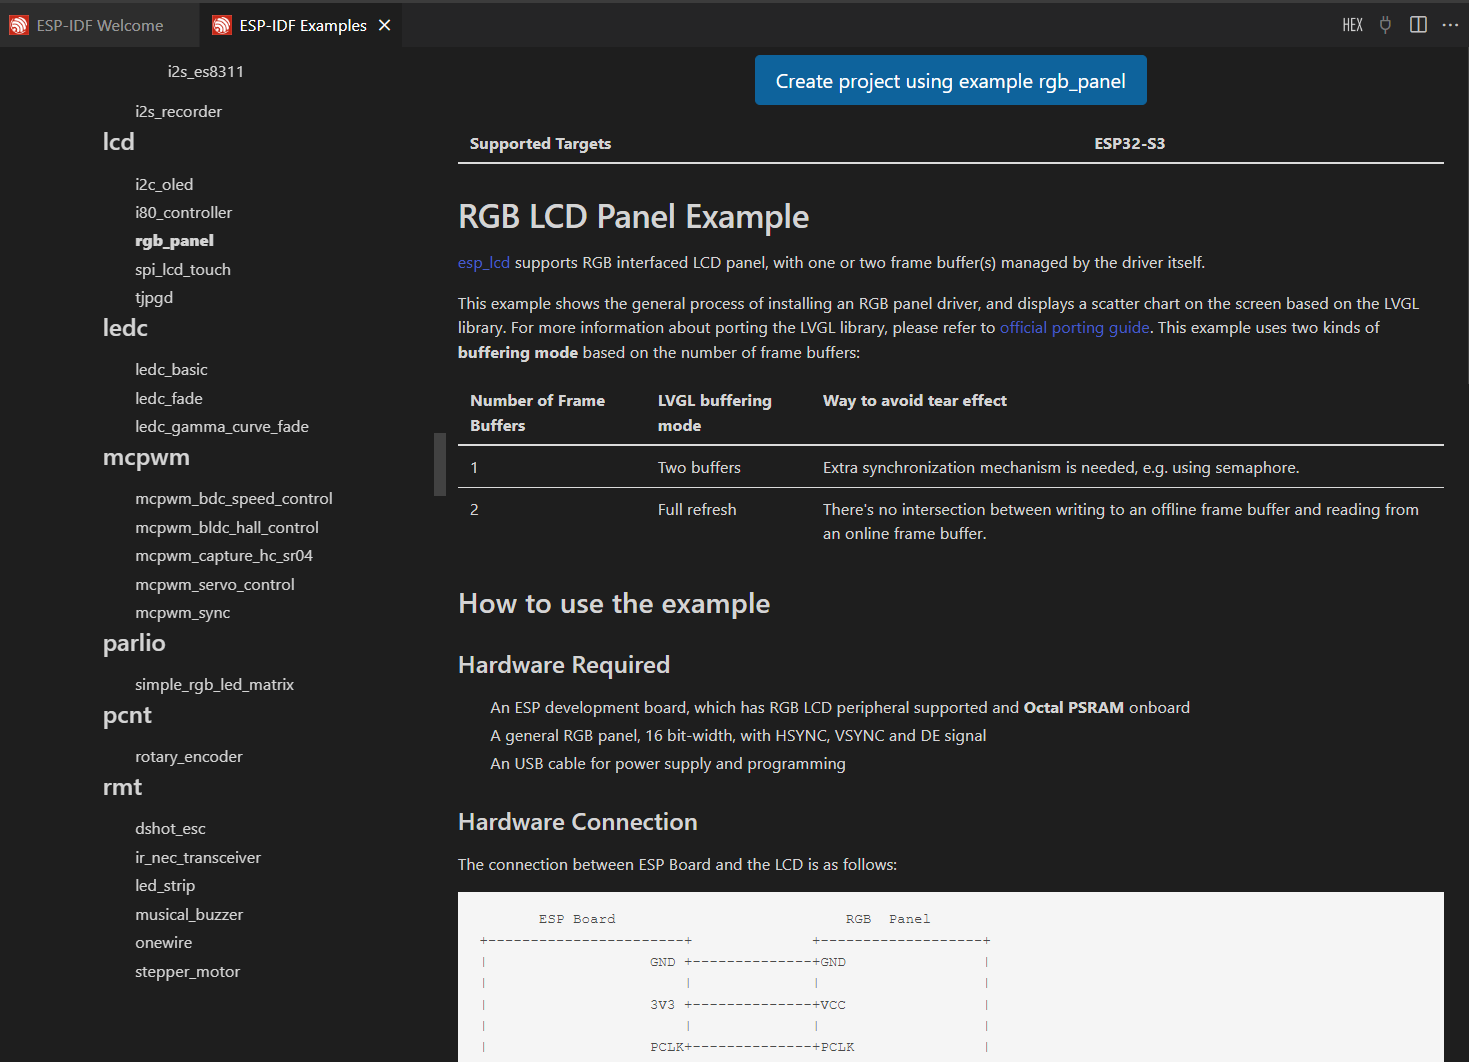Split the editor with the layout icon

(1418, 25)
